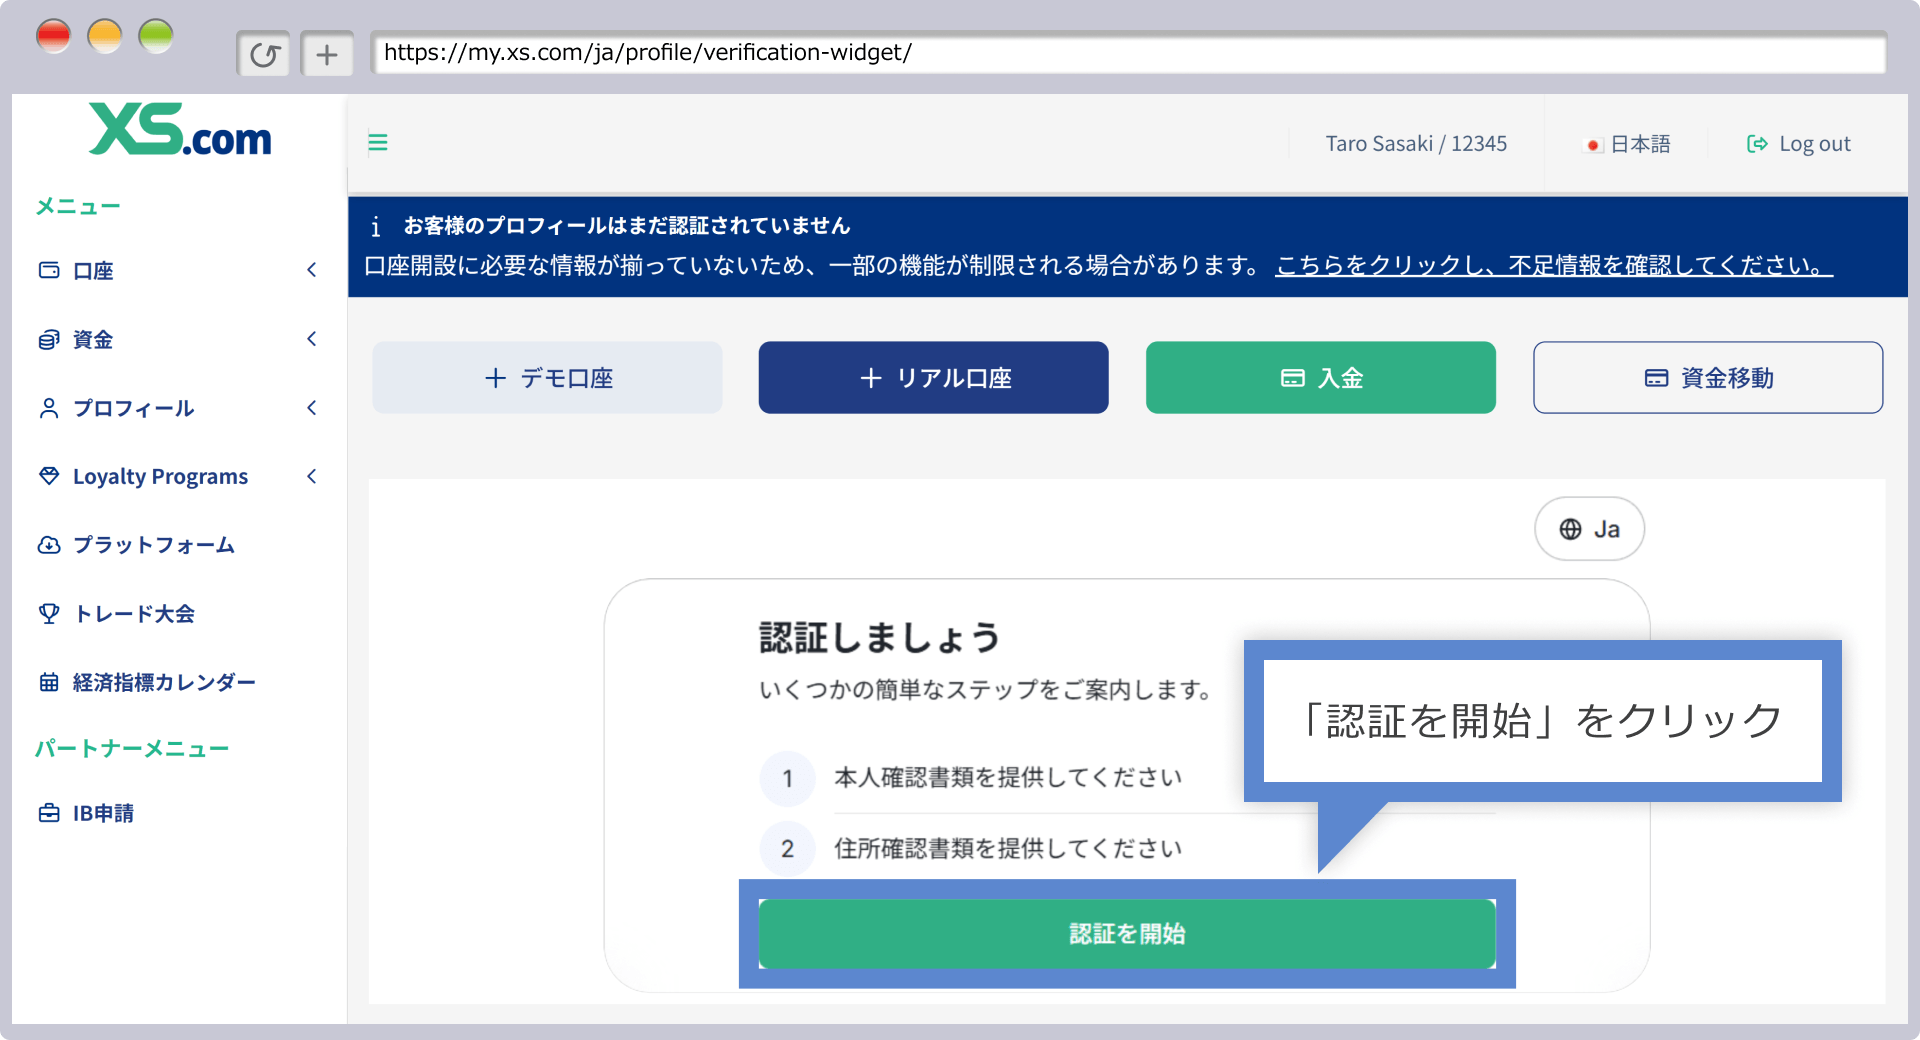This screenshot has width=1920, height=1040.
Task: Open the 日本語 language selector
Action: click(1629, 144)
